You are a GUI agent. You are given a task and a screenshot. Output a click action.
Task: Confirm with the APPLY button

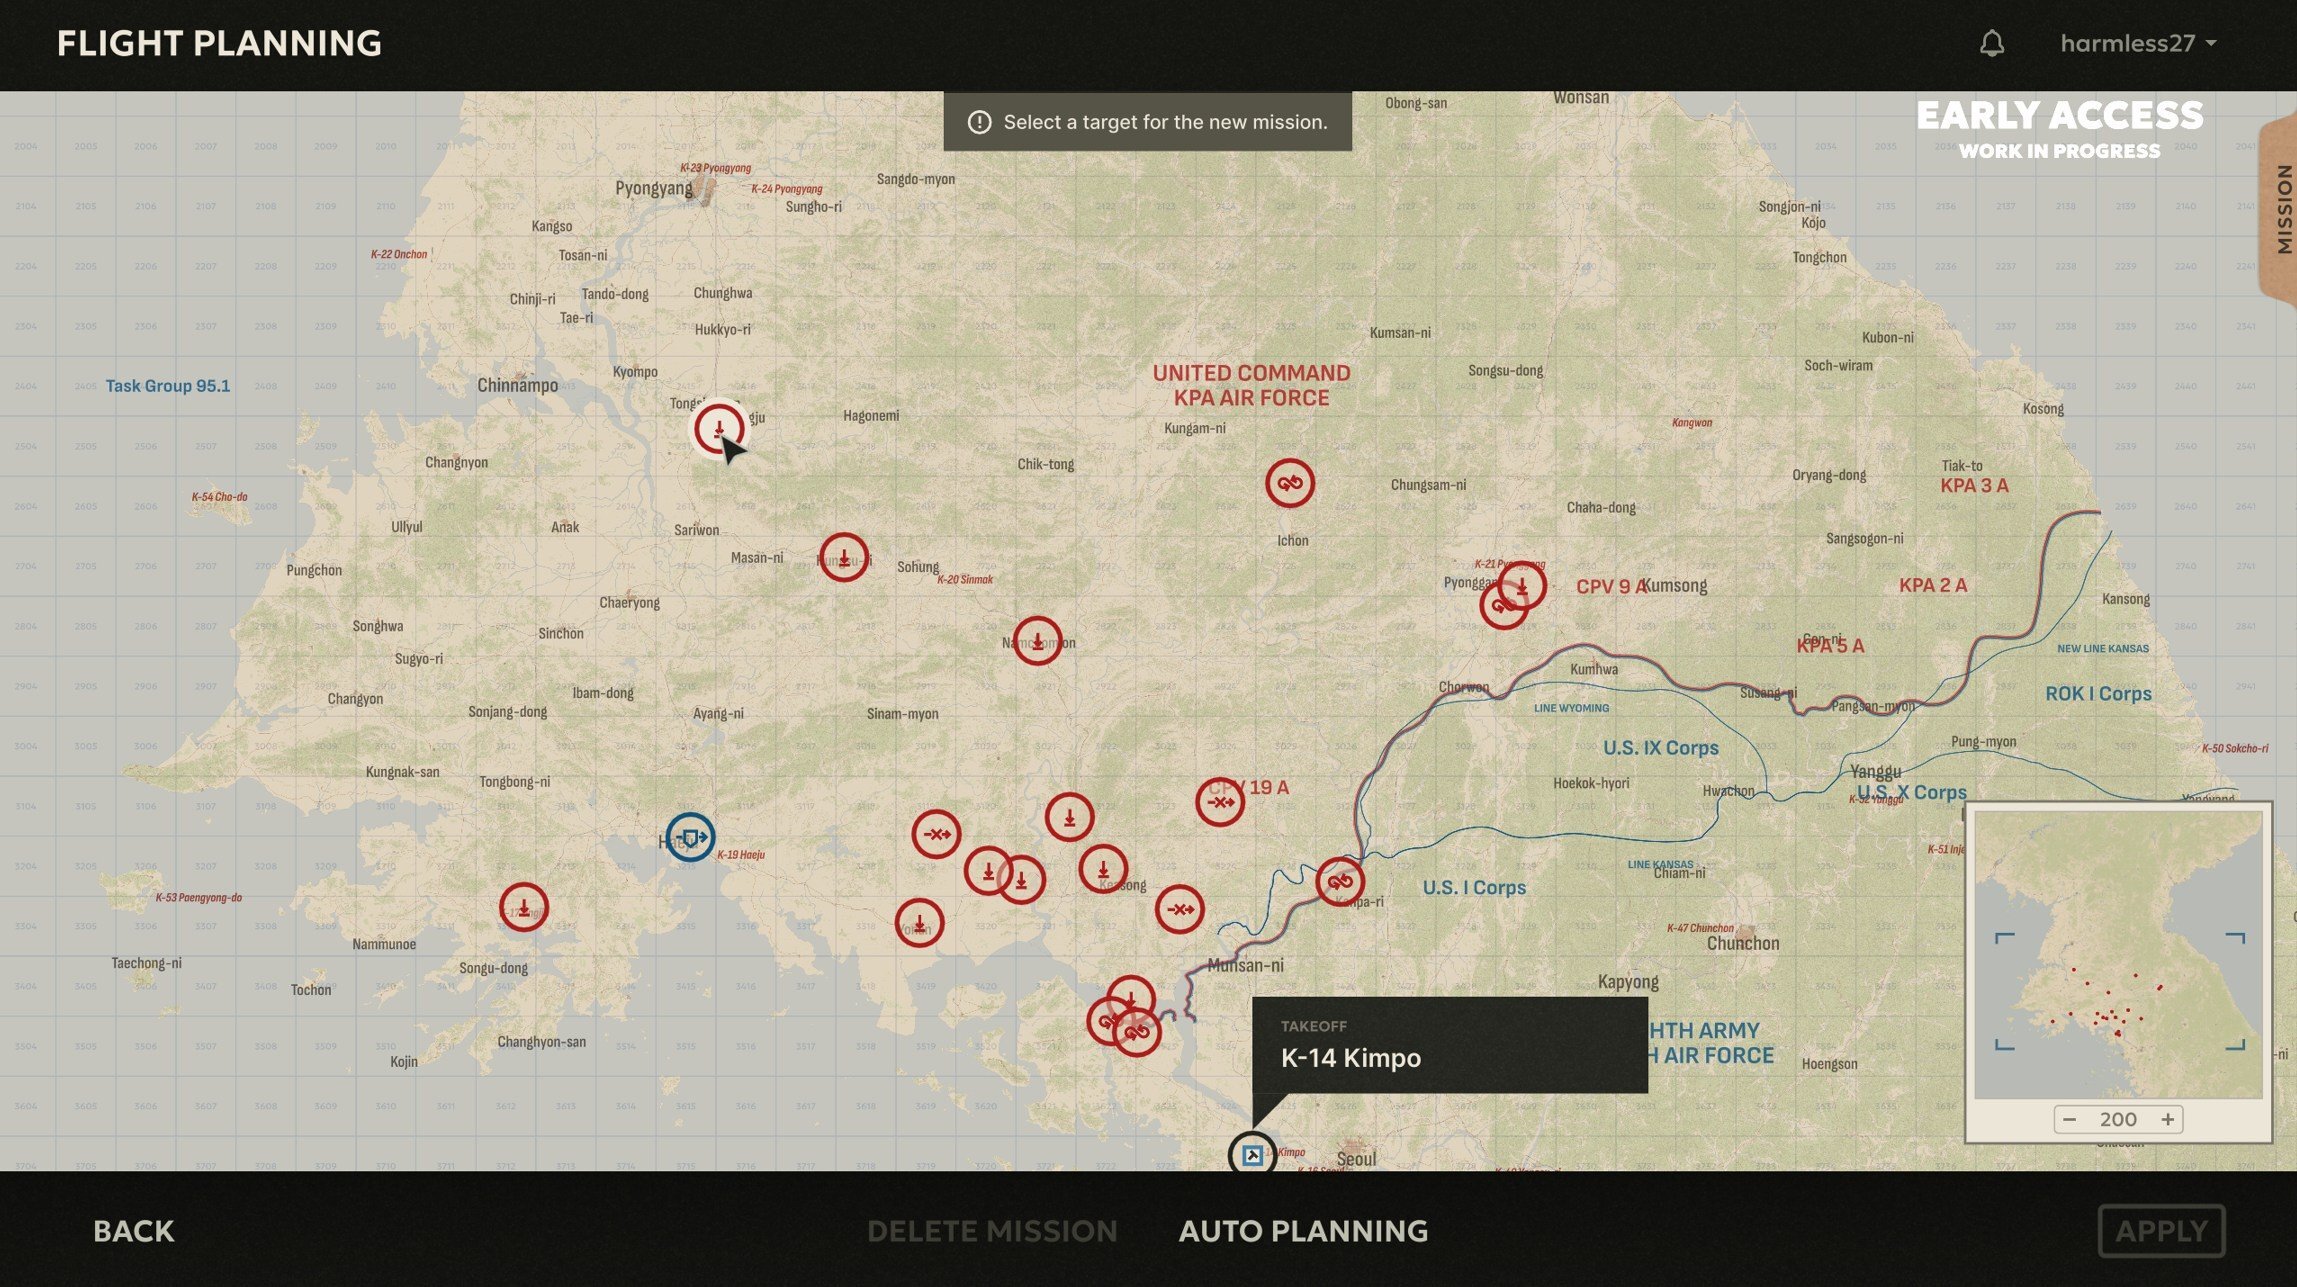[2161, 1231]
